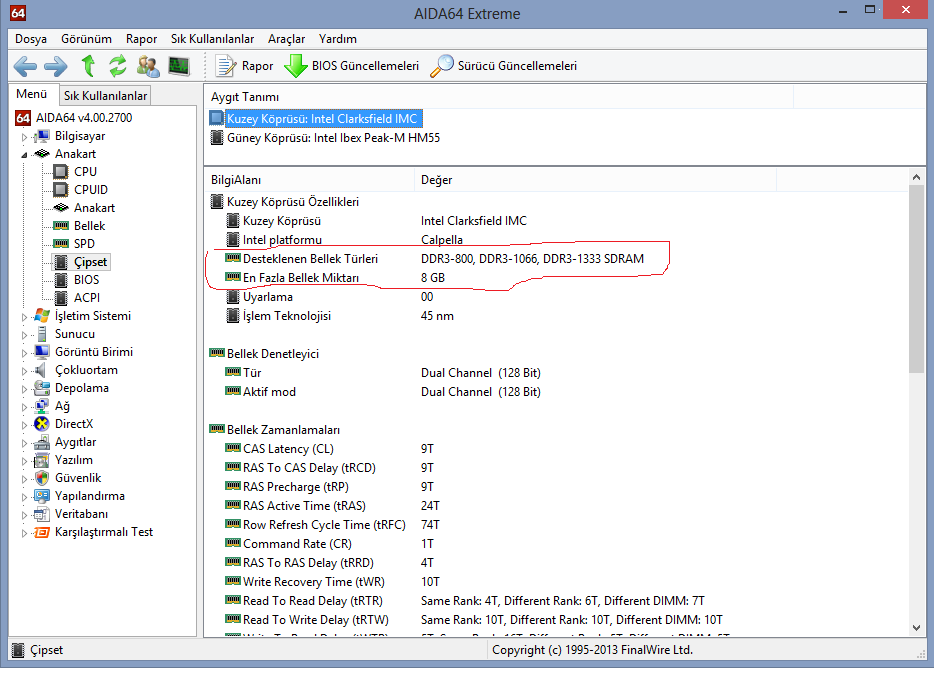Switch to the Sık Kullanılanlar tab
This screenshot has height=687, width=934.
pos(105,96)
